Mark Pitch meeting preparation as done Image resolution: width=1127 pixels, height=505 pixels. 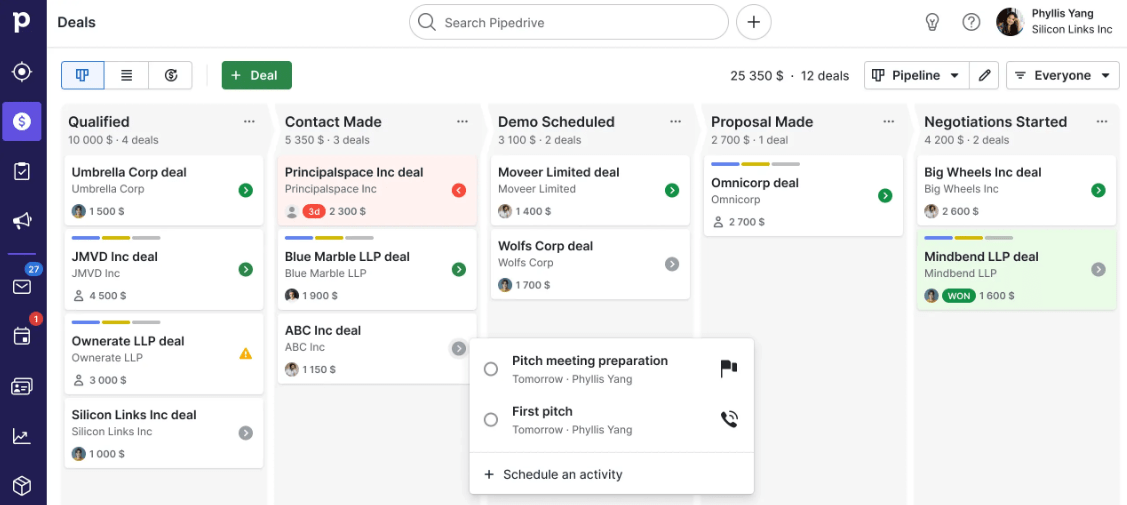491,369
